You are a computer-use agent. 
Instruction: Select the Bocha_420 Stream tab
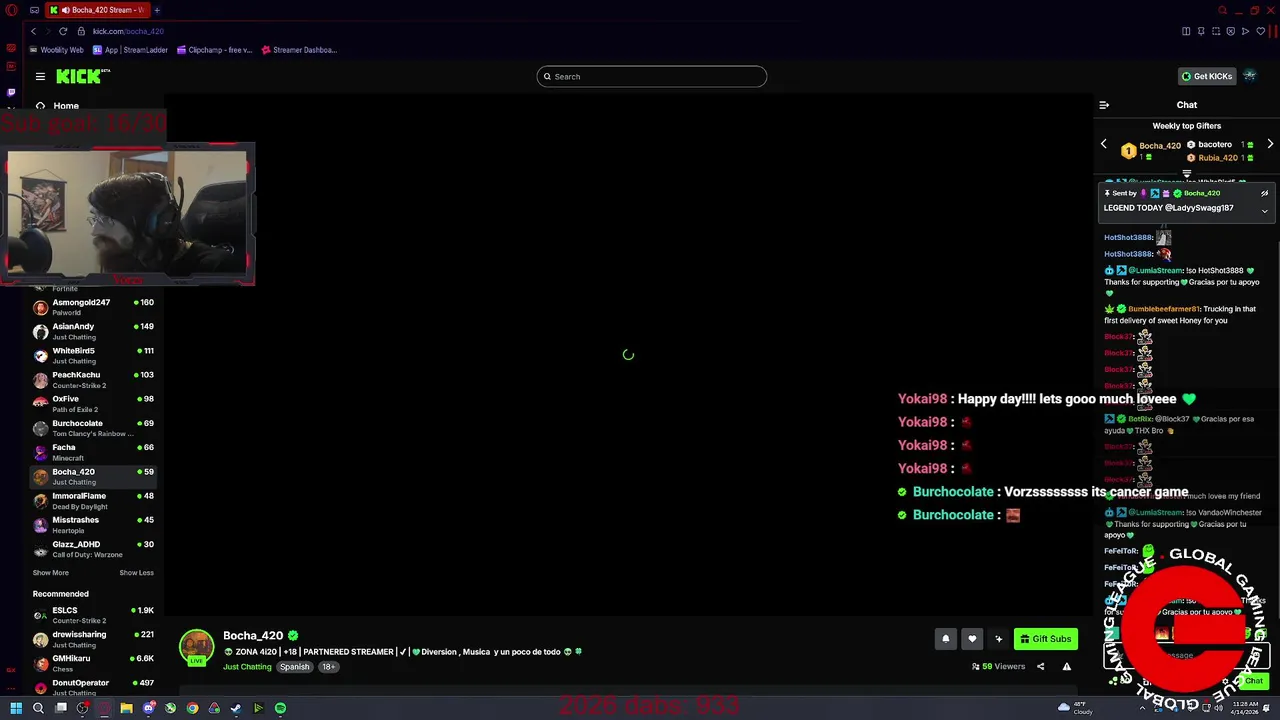tap(98, 10)
